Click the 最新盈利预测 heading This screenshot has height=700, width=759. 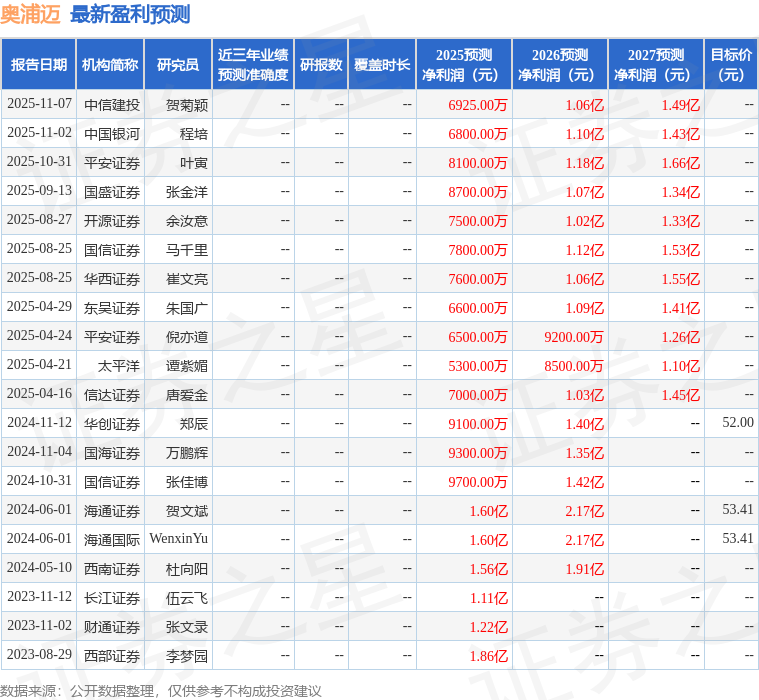point(130,15)
